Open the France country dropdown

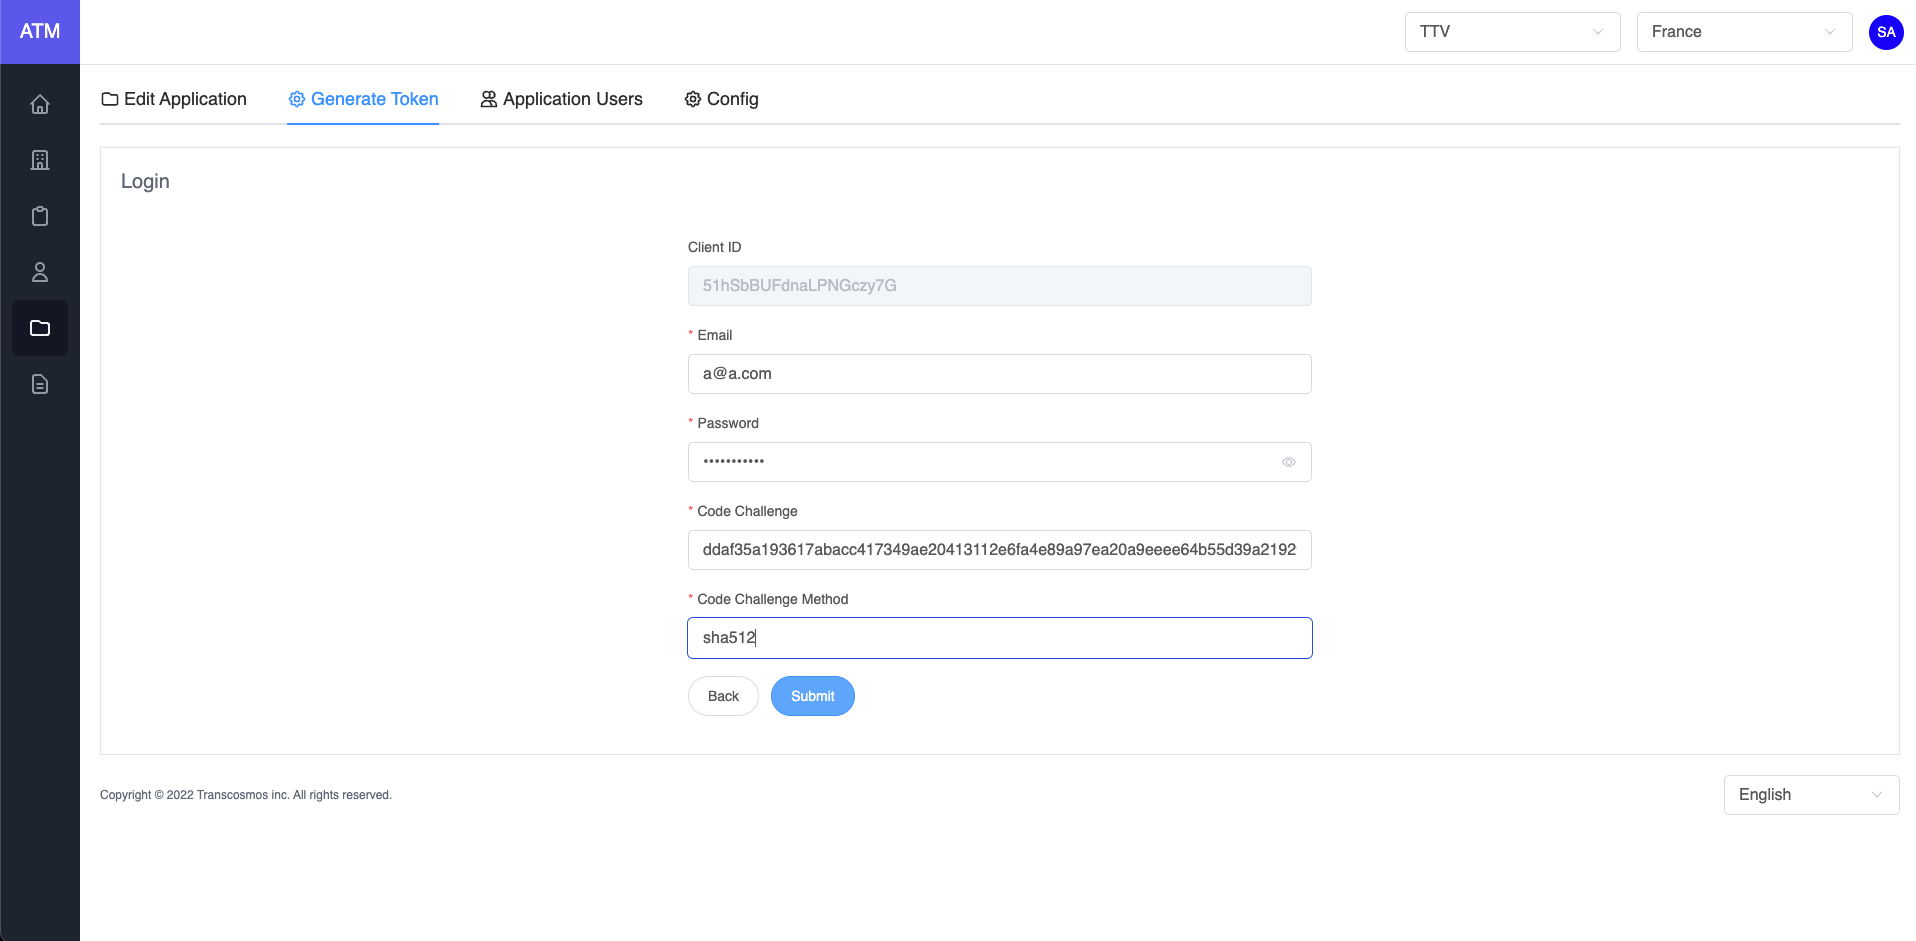point(1744,32)
